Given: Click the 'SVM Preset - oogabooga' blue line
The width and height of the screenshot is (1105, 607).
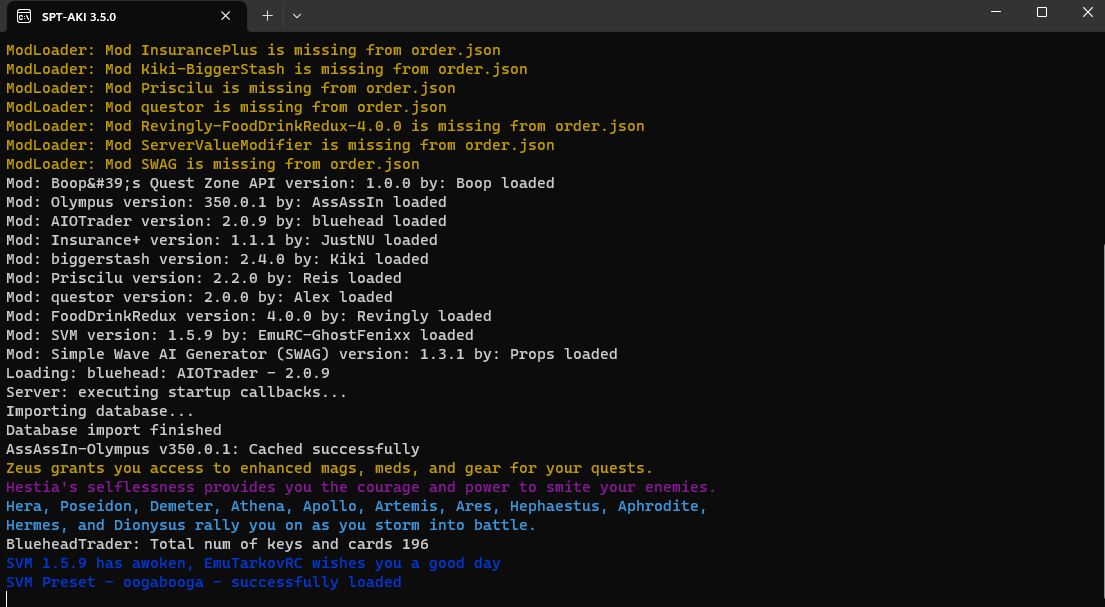Looking at the screenshot, I should (204, 582).
